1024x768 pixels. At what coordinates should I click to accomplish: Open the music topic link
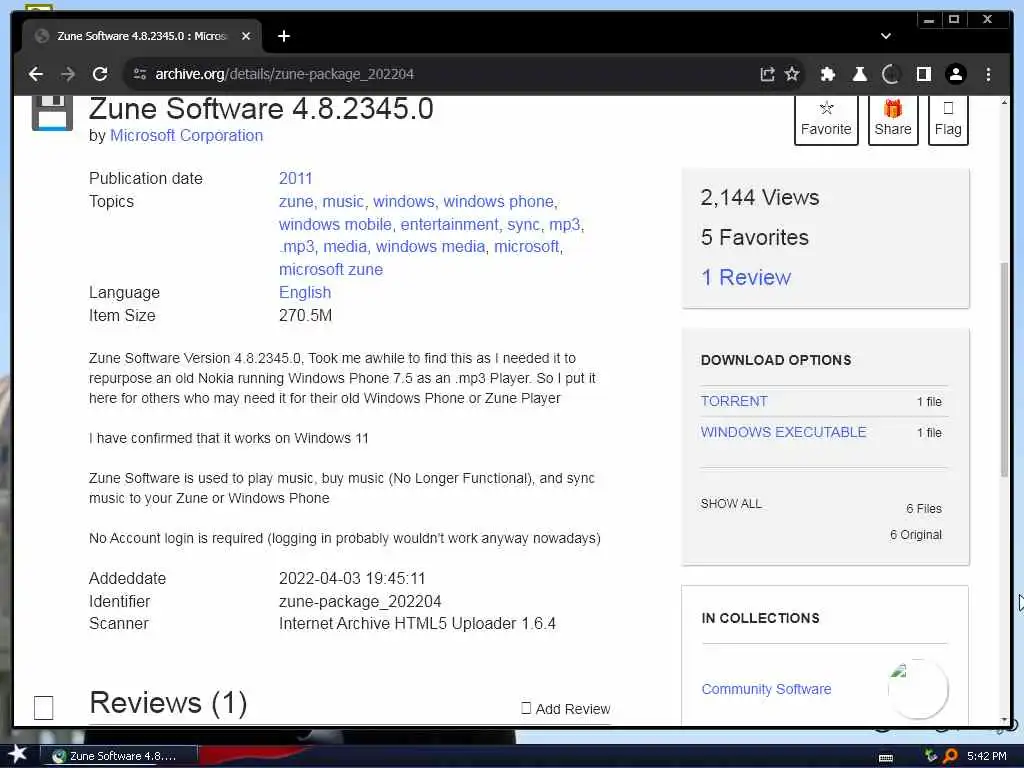[x=343, y=202]
